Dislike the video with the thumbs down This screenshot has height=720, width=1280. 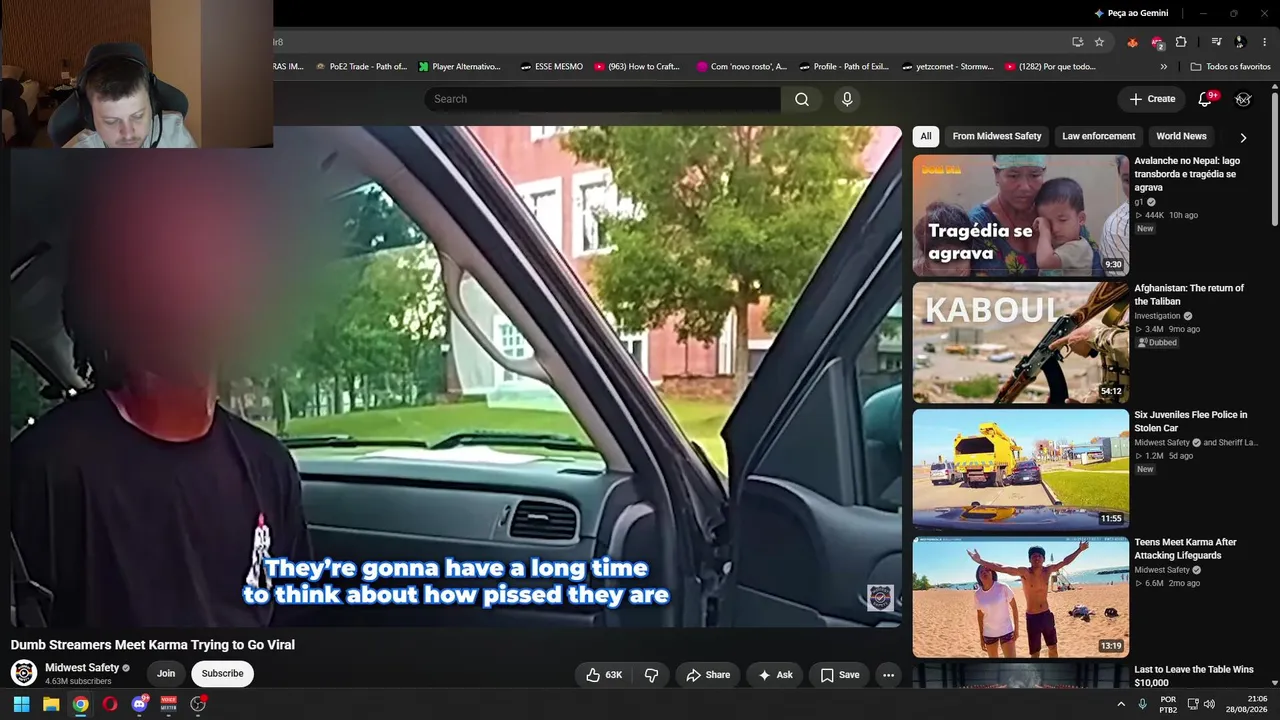[651, 675]
